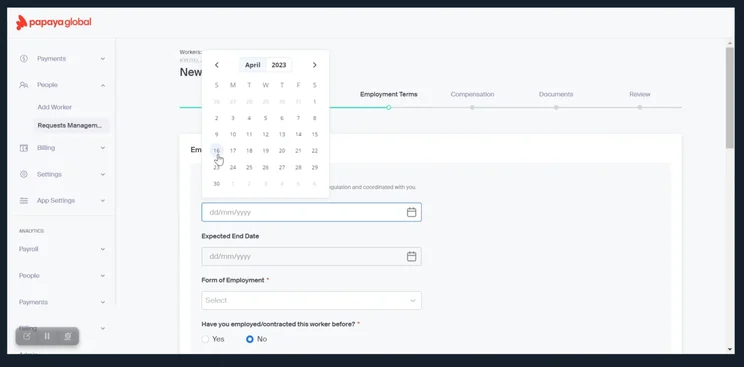Pick April 27 in the calendar
This screenshot has width=744, height=367.
click(x=282, y=167)
